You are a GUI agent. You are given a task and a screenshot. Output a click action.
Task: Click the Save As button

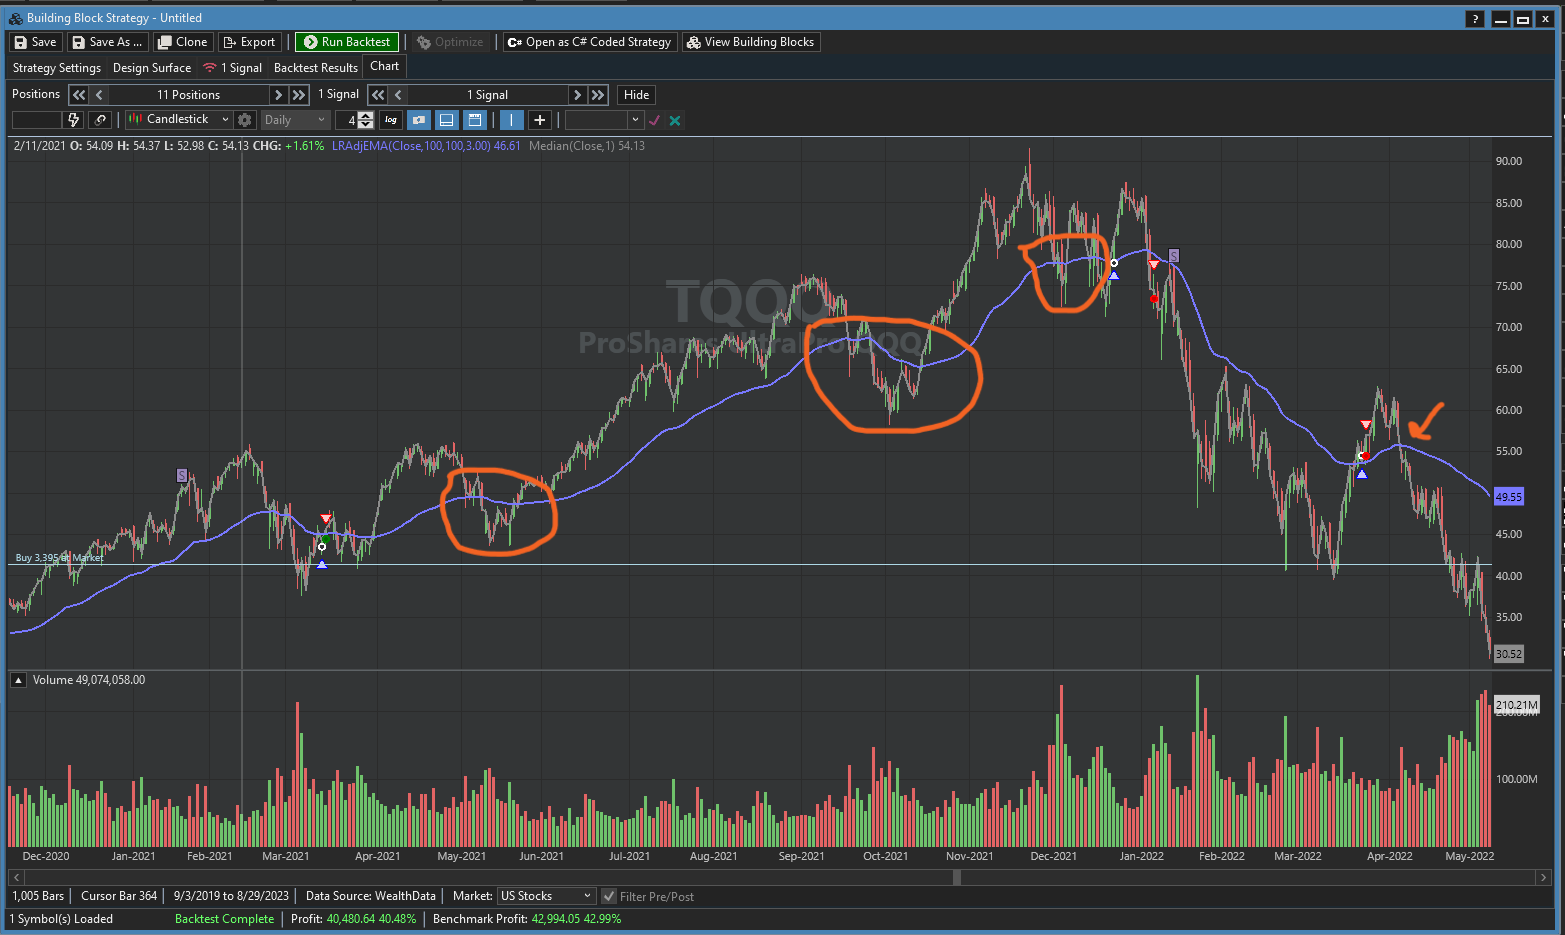tap(108, 42)
